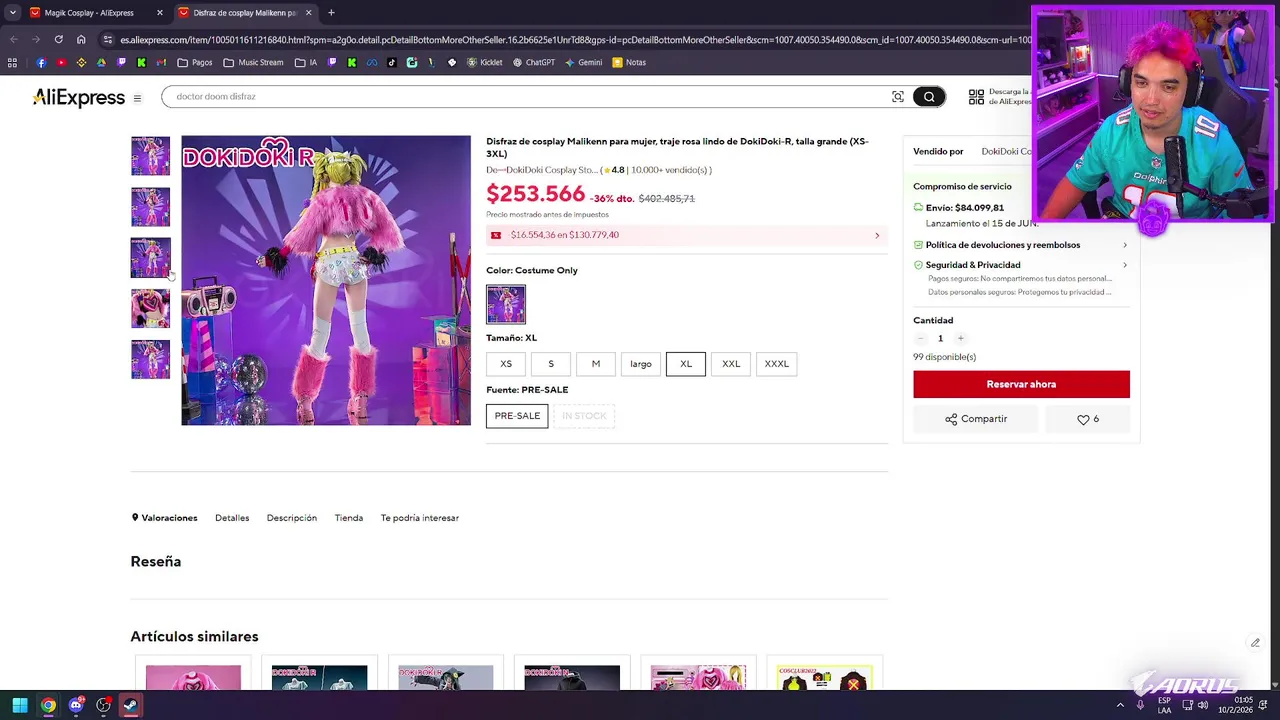Jump to Te podría interesar tab

tap(420, 518)
